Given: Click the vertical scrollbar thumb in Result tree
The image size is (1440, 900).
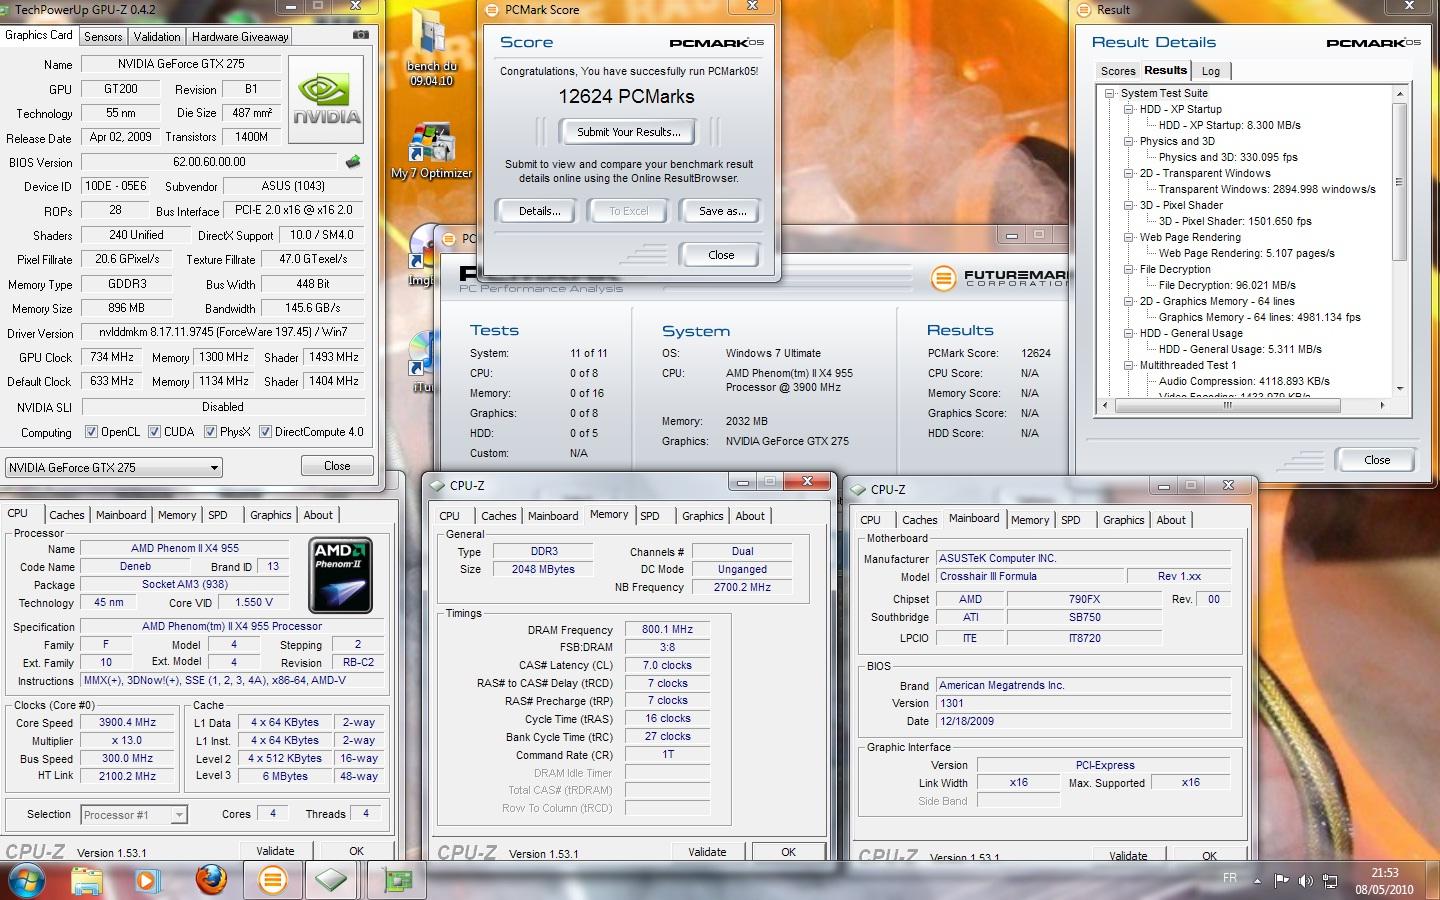Looking at the screenshot, I should pos(1399,182).
